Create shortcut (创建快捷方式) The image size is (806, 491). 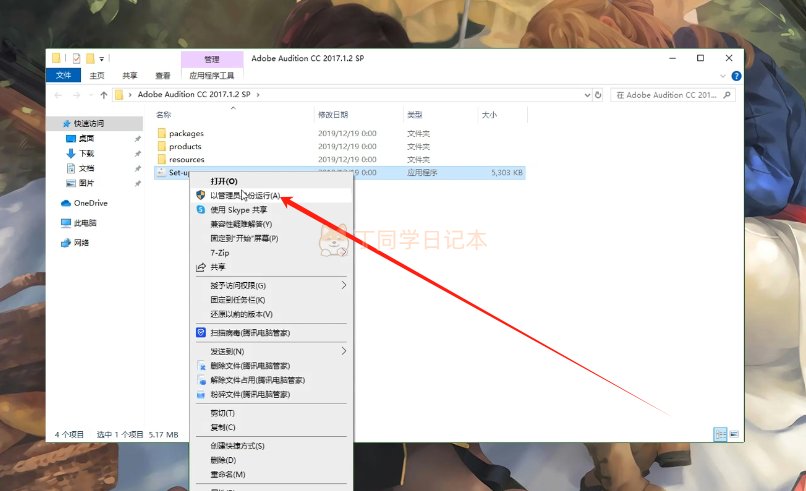coord(237,446)
